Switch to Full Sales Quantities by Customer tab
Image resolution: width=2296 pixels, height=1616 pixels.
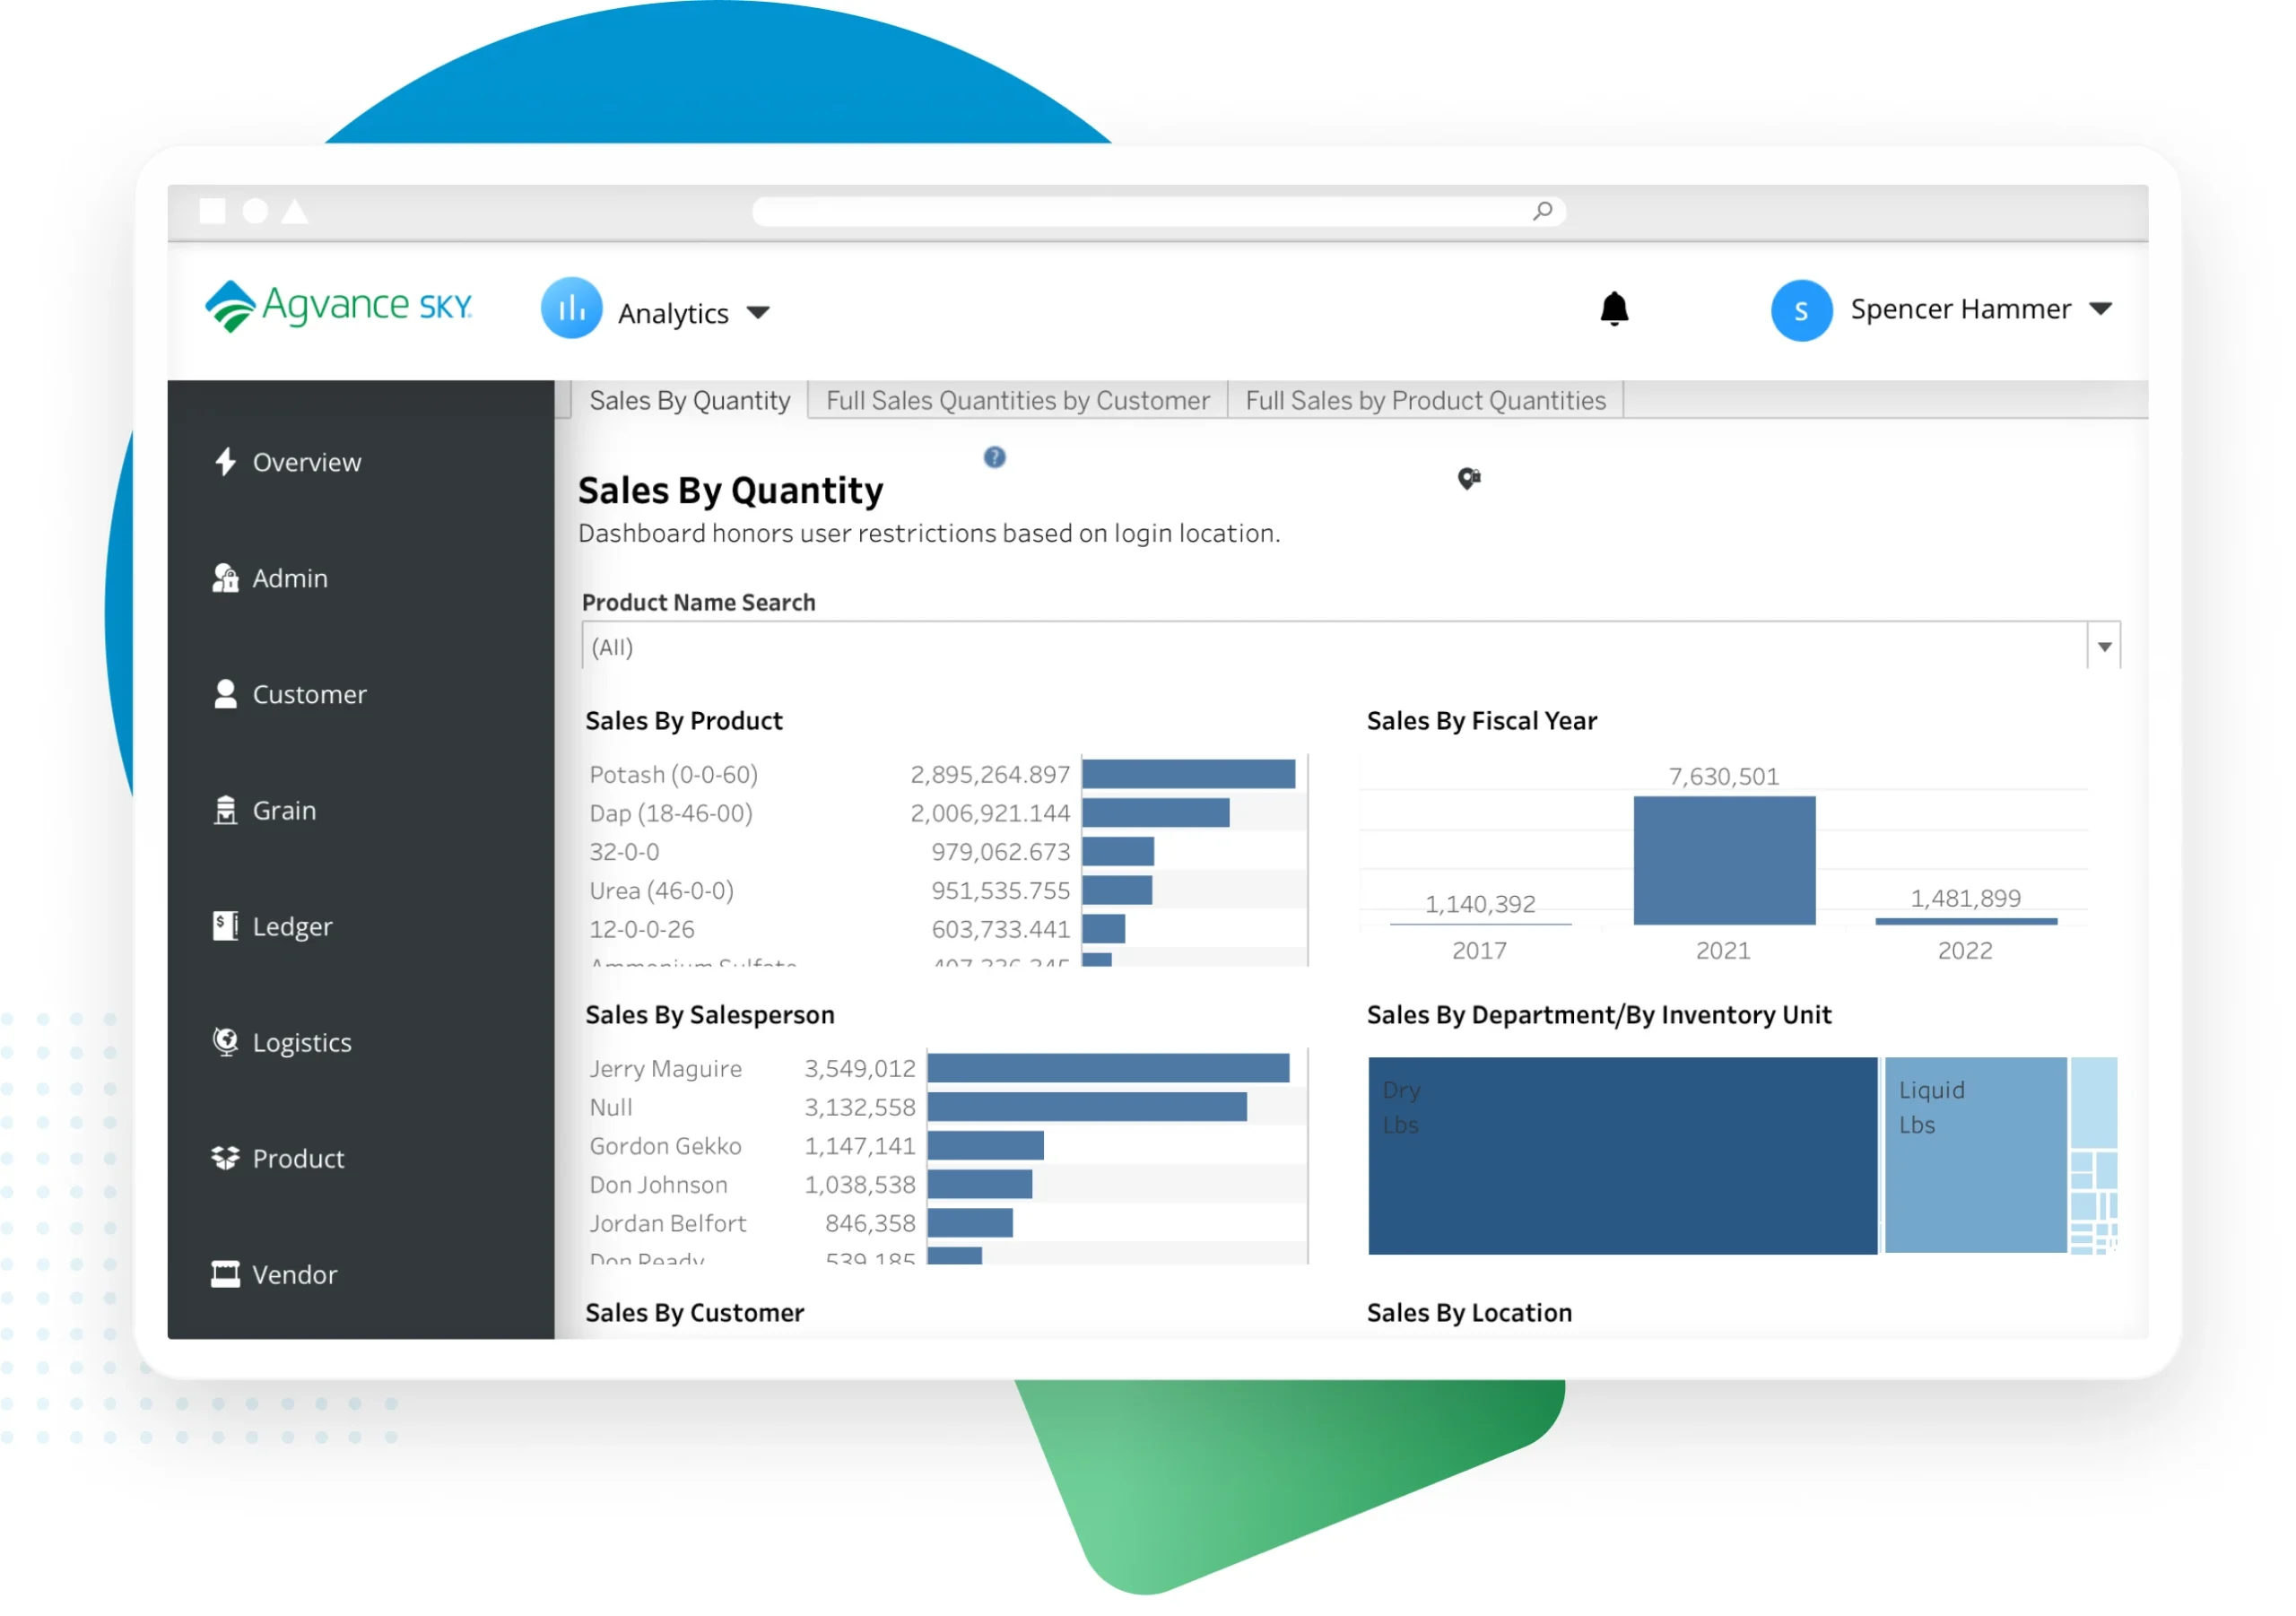point(1017,400)
